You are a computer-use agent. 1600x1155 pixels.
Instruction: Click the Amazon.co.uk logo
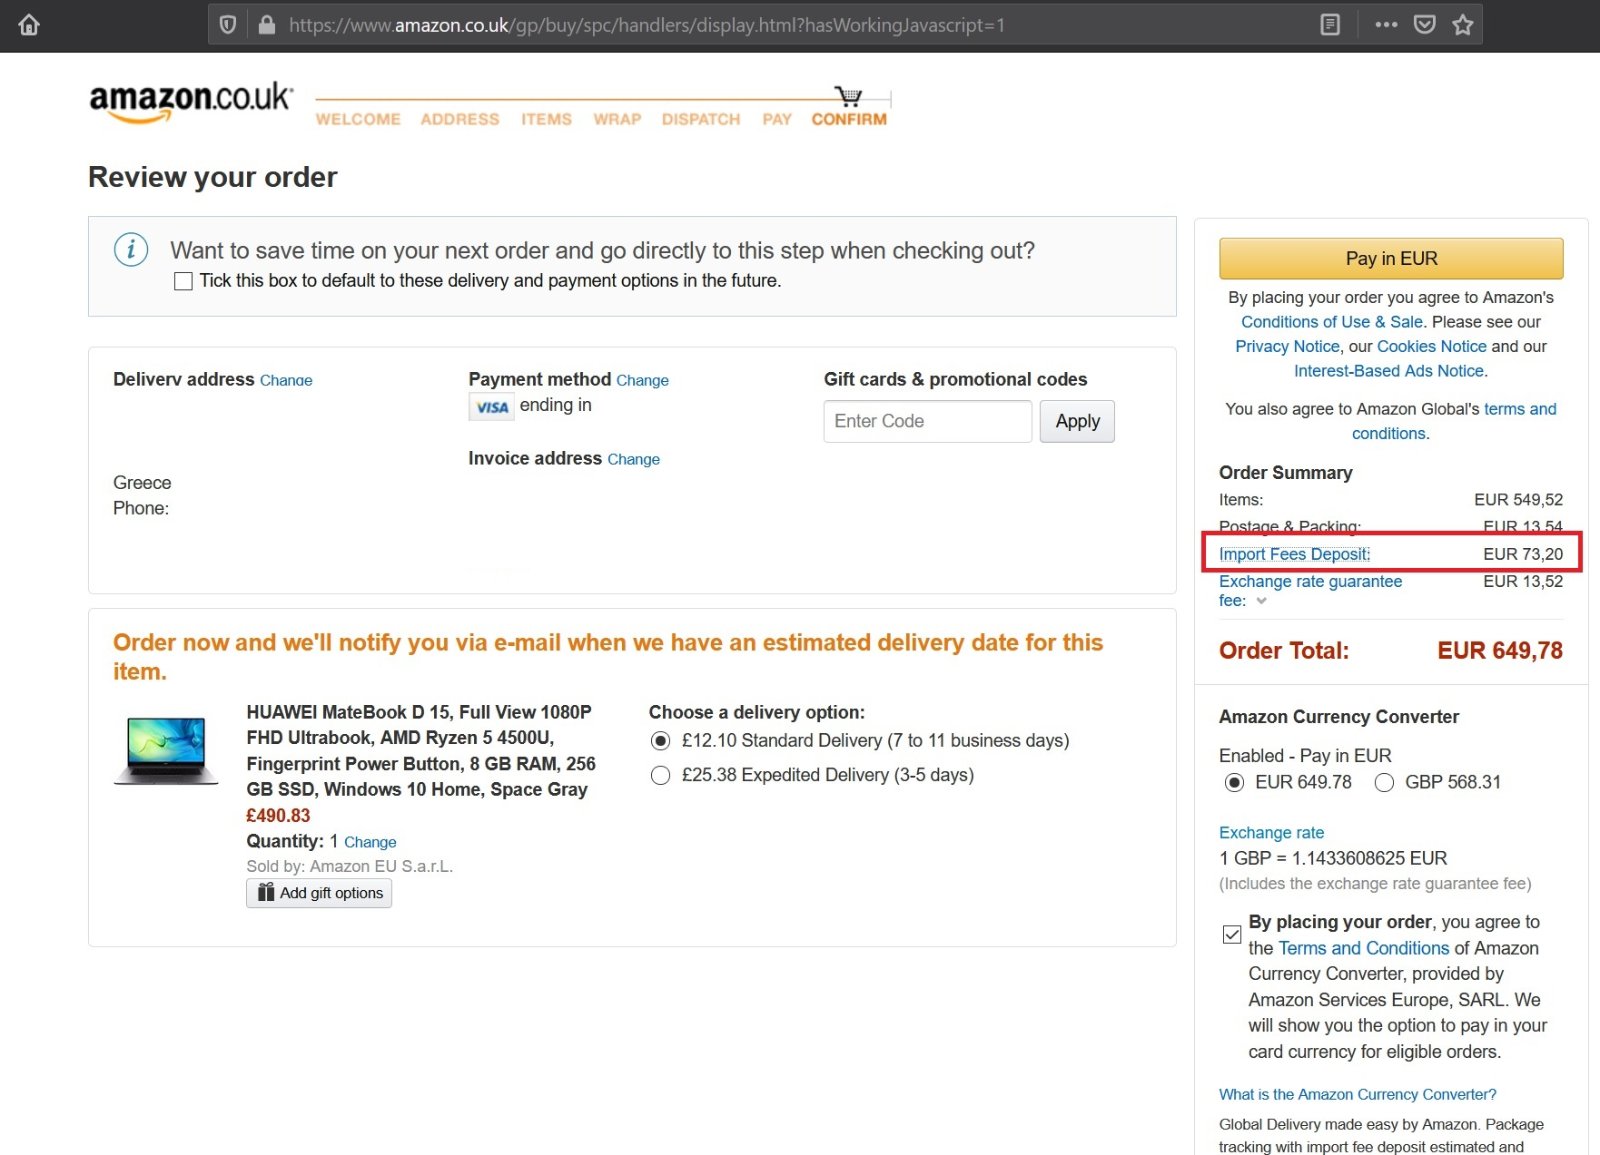(x=191, y=102)
